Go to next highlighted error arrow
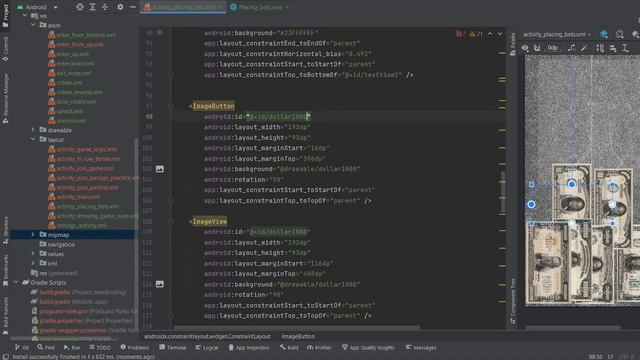 point(500,34)
